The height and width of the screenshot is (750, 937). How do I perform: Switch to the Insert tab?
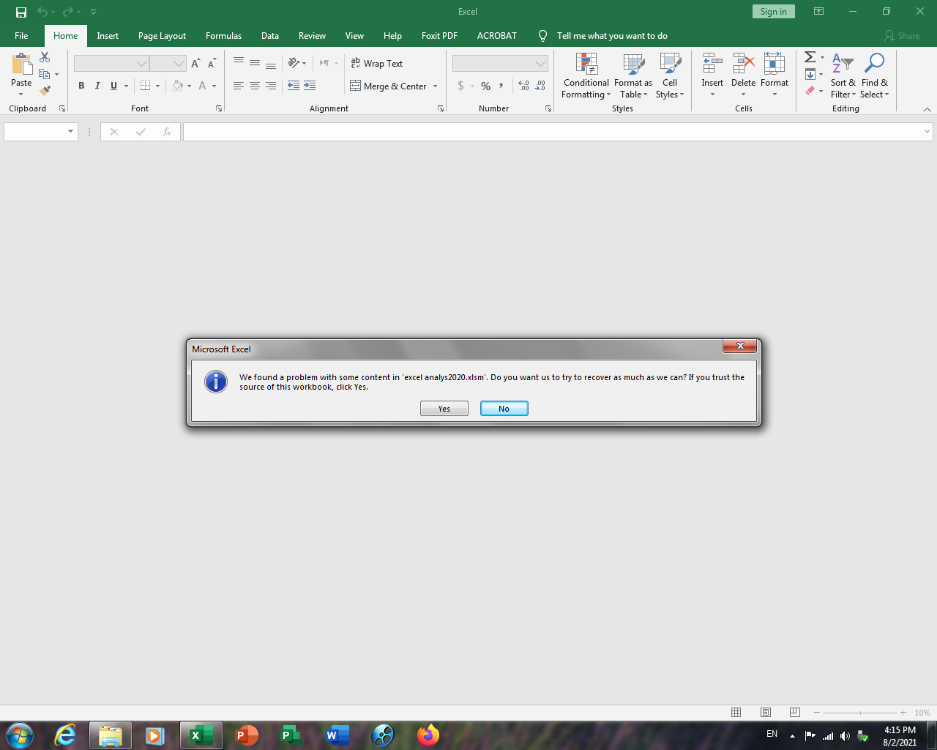point(108,36)
